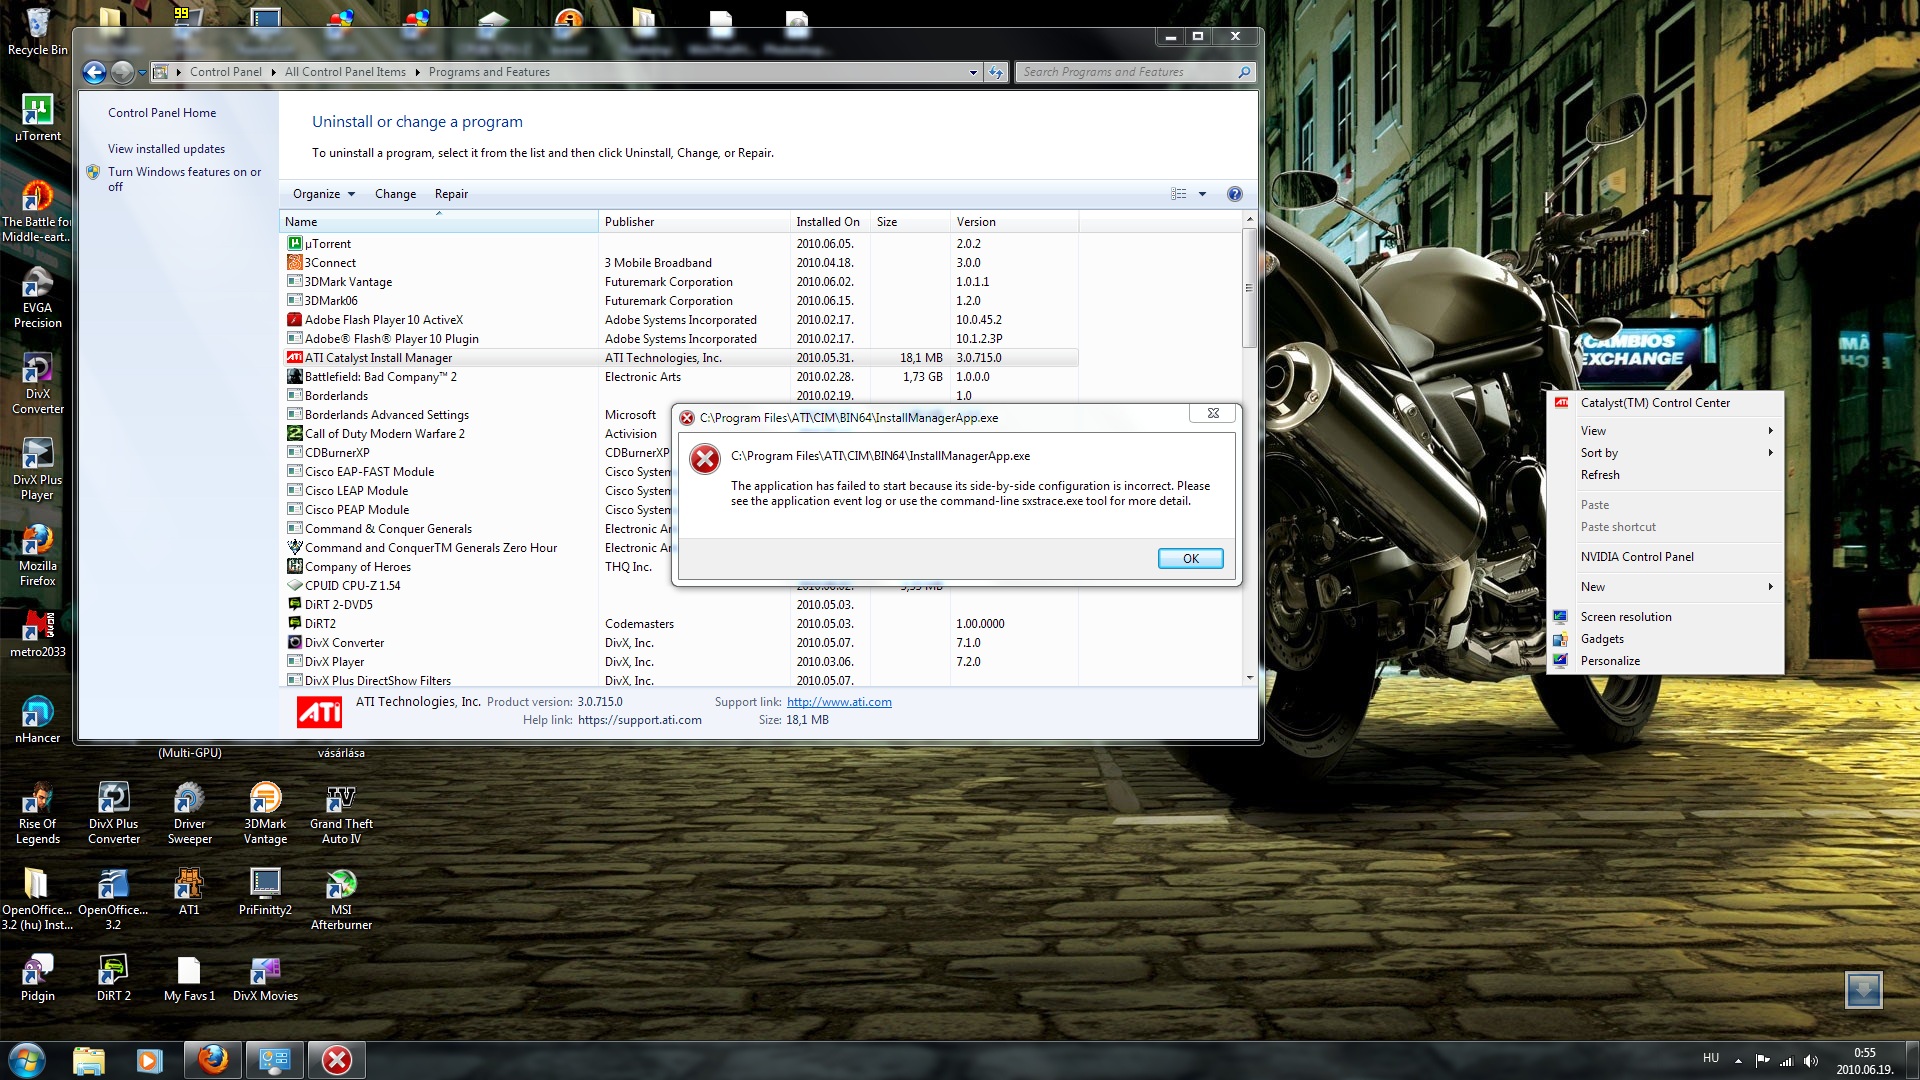Launch DivX Plus Player from desktop
Screen dimensions: 1920x1080
(37, 469)
